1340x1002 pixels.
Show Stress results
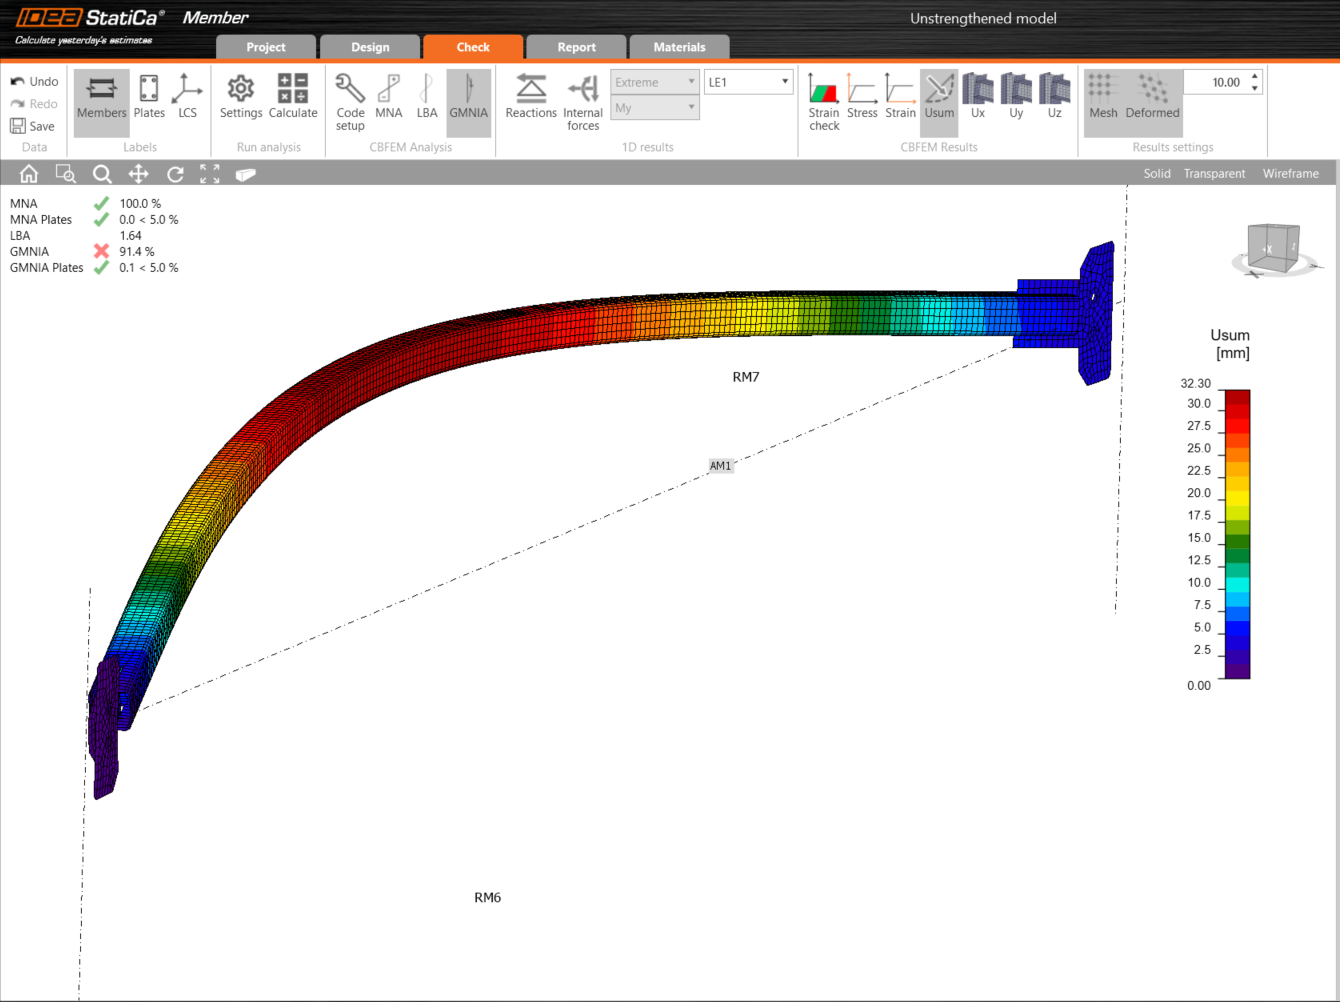(x=862, y=97)
